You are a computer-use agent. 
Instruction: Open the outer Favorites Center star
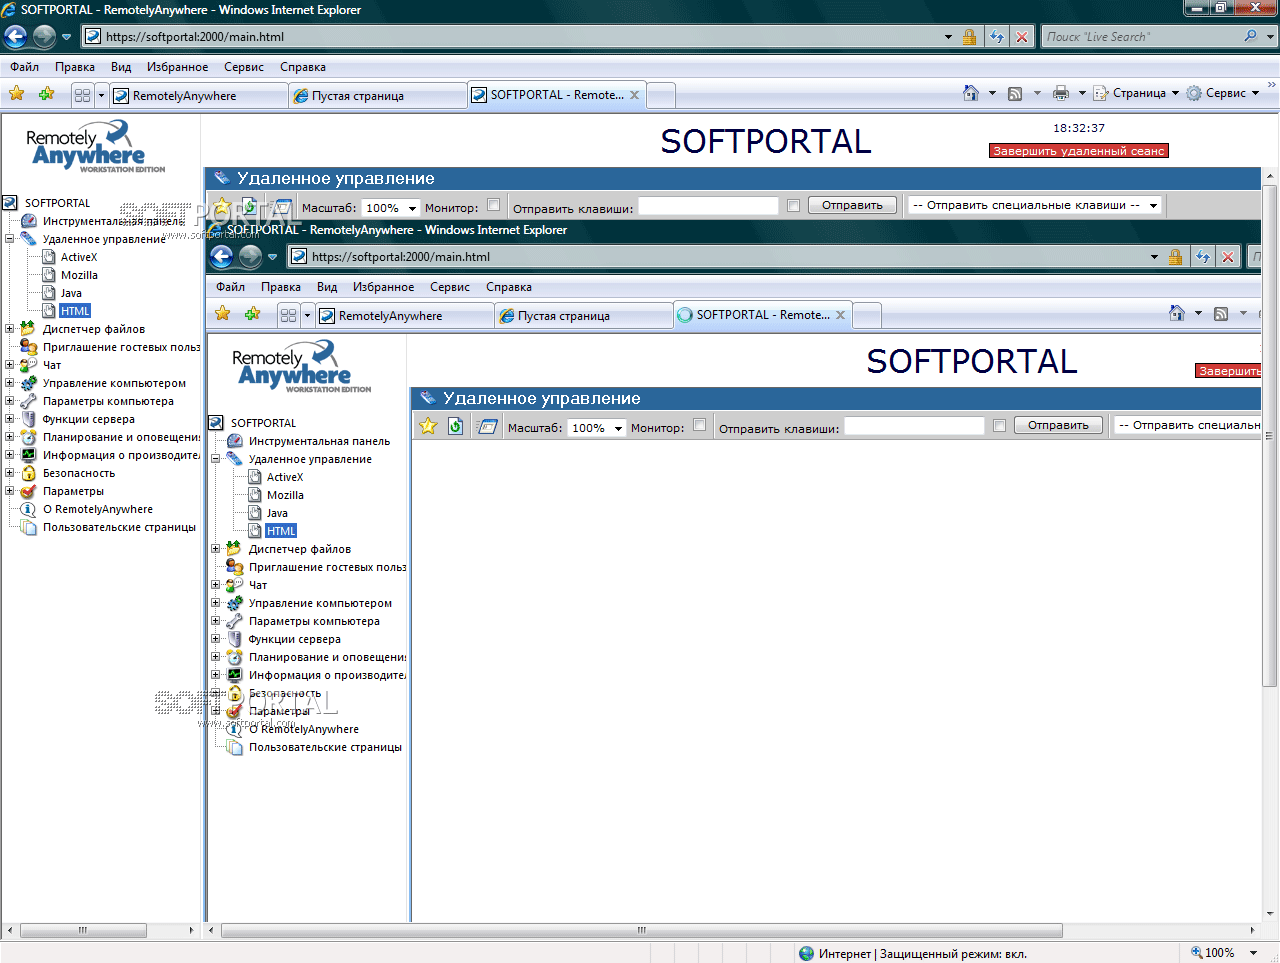tap(17, 94)
